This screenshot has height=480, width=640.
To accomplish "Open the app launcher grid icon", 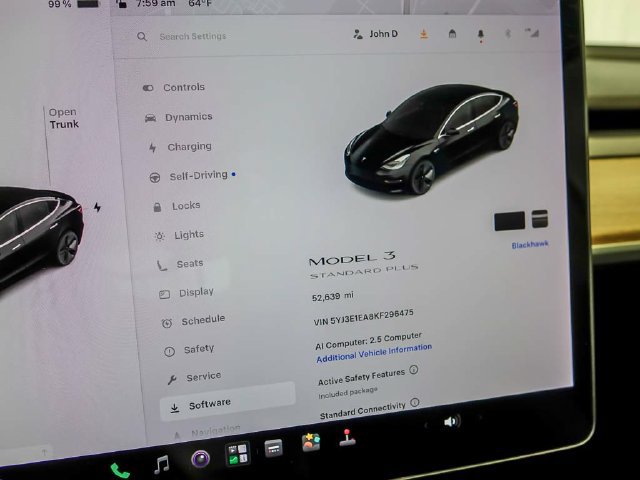I will 238,454.
